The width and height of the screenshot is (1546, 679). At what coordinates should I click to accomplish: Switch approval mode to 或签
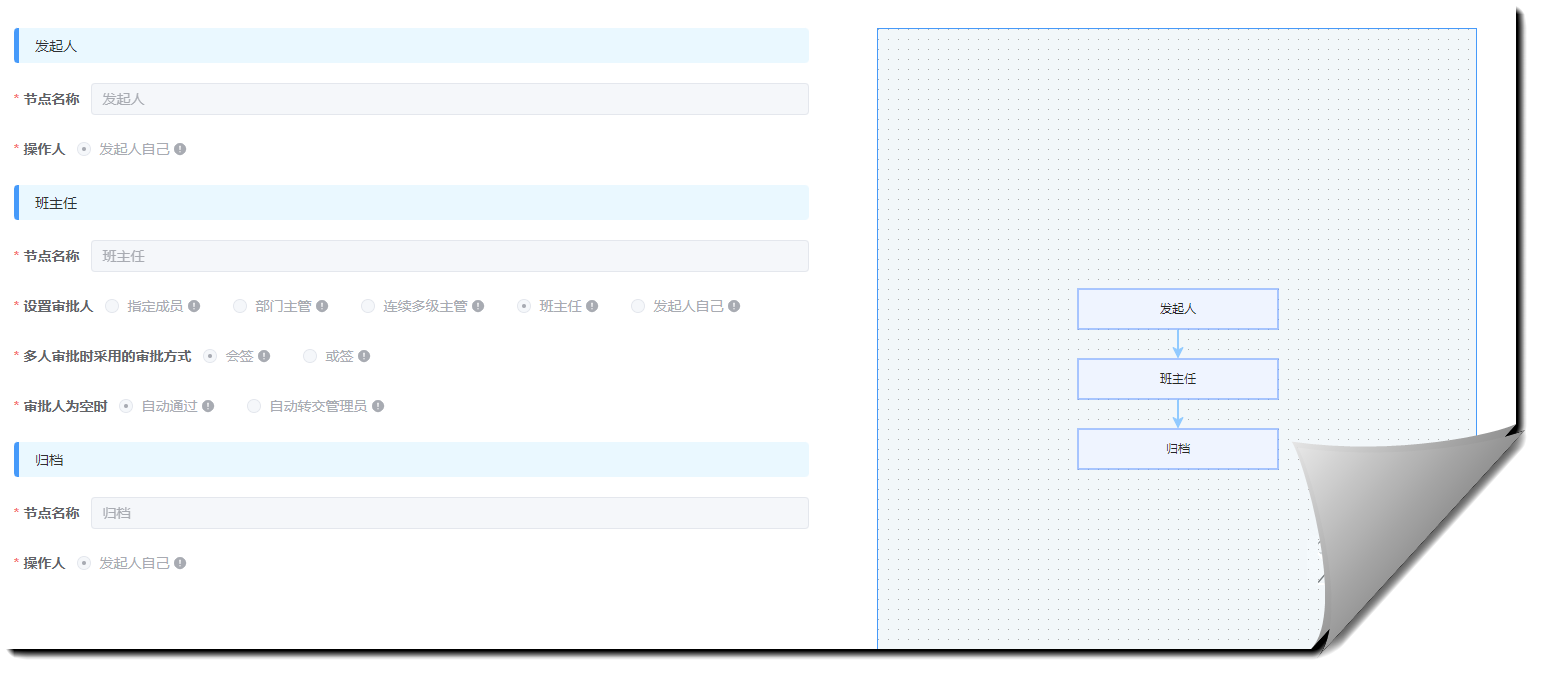310,355
